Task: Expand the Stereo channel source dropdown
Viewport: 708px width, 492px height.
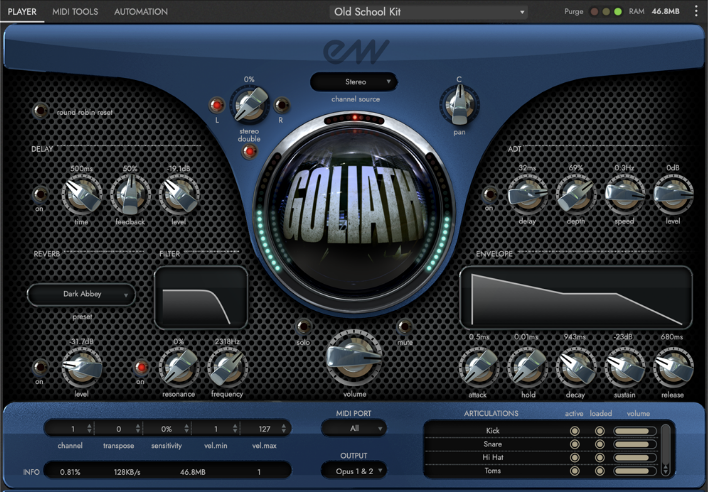Action: [353, 82]
